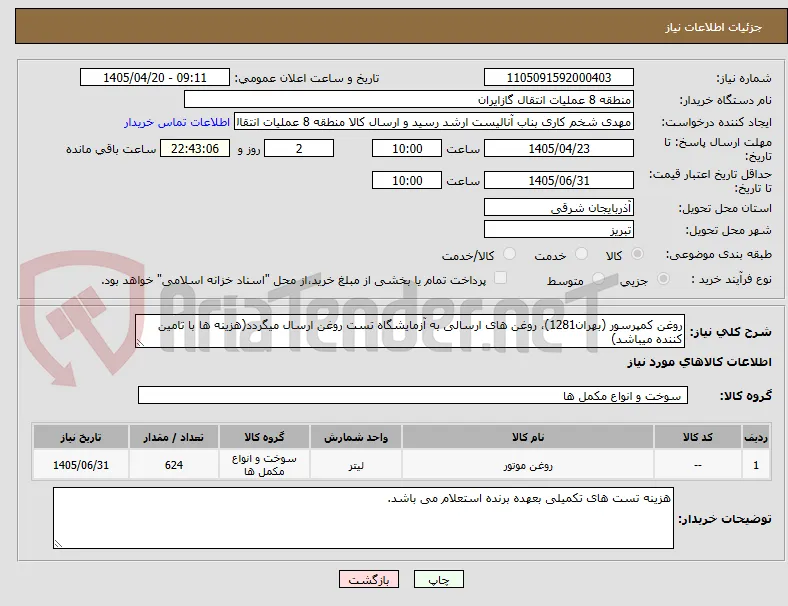Click the جزئیات اطلاعات نیاز header title
Image resolution: width=788 pixels, height=606 pixels.
click(x=714, y=27)
